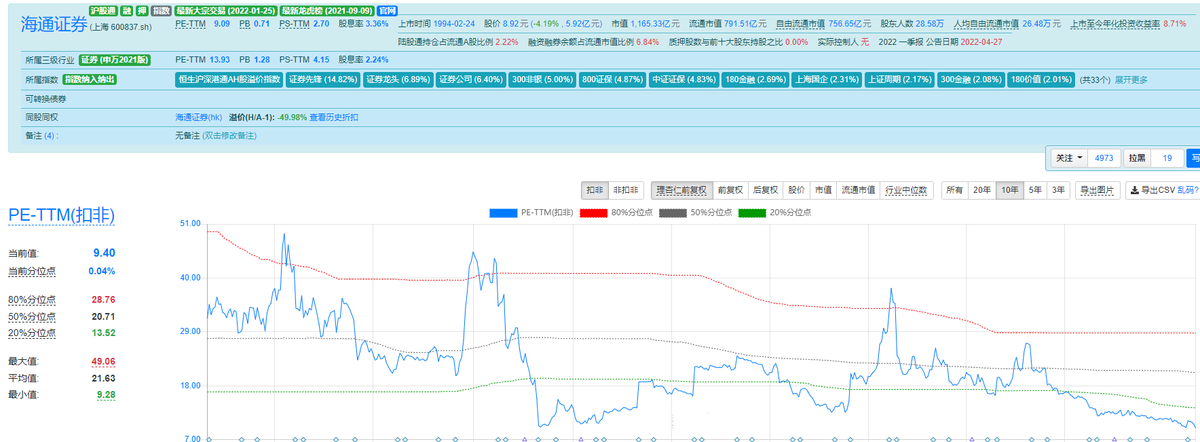Screen dimensions: 1200x442
Task: Switch chart overlay to 行业中位数
Action: (x=906, y=189)
